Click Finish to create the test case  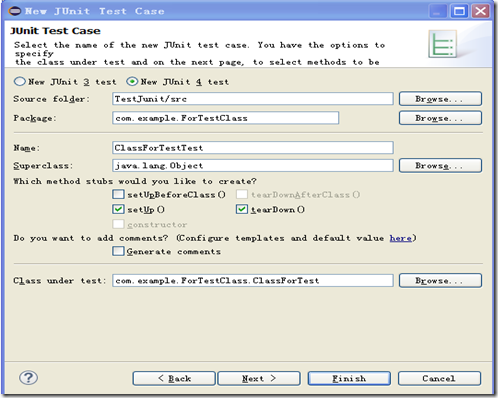(x=349, y=378)
